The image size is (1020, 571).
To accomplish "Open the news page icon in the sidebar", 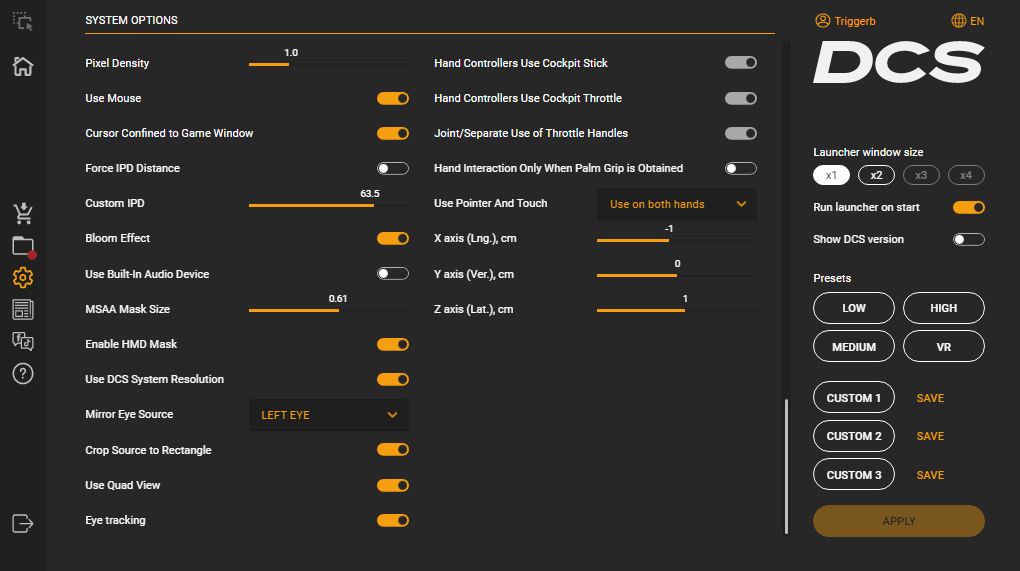I will [23, 310].
